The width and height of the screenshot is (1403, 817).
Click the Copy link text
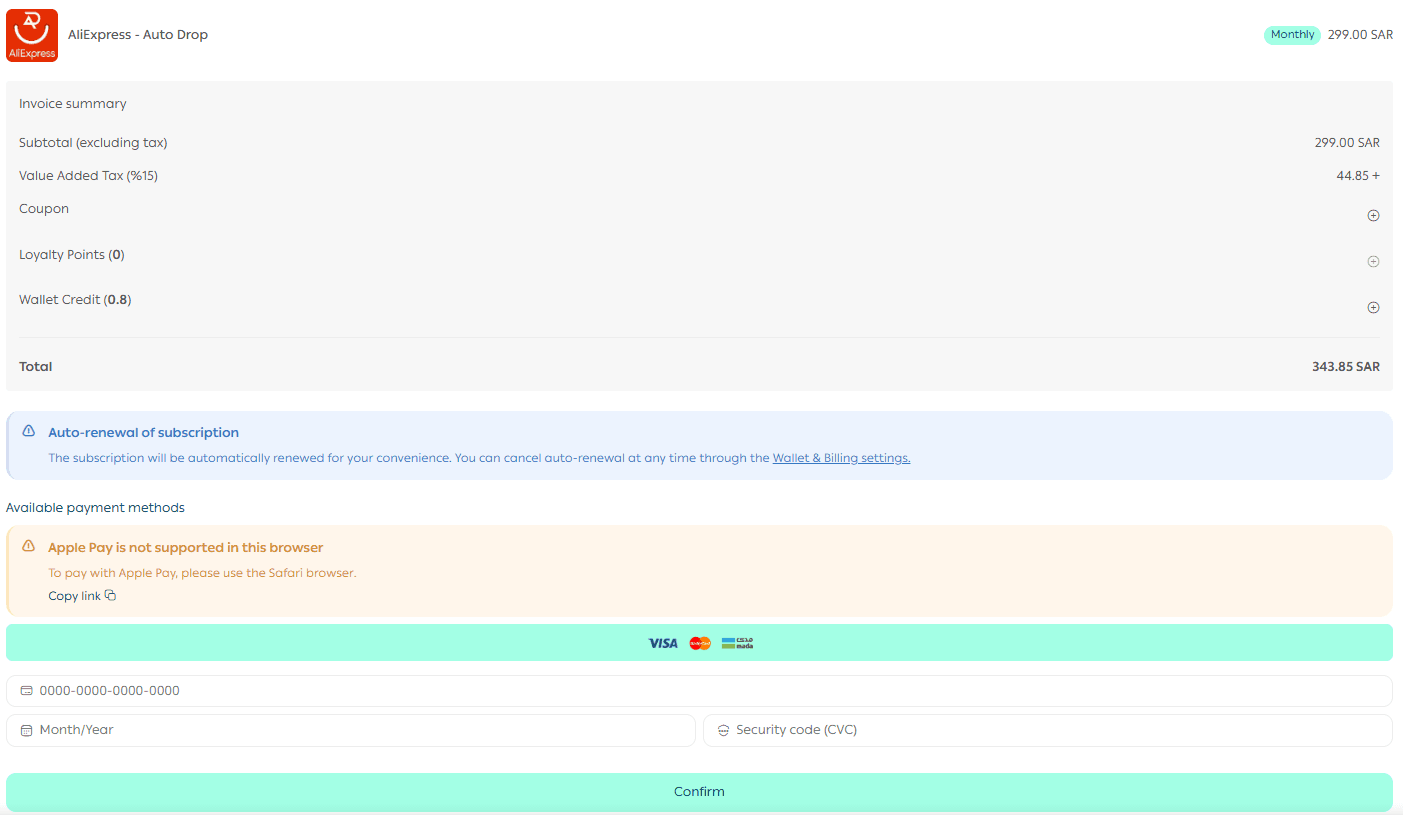74,596
